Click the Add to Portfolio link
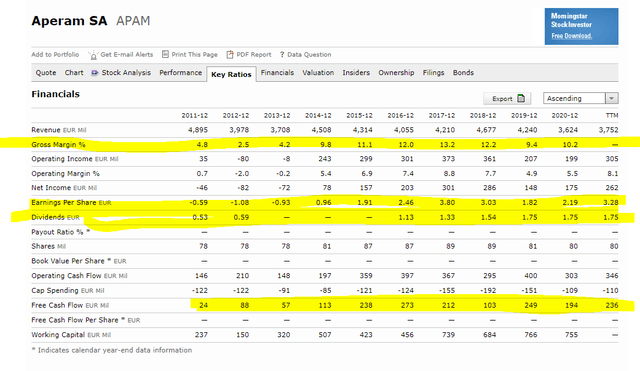The width and height of the screenshot is (640, 371). tap(55, 54)
